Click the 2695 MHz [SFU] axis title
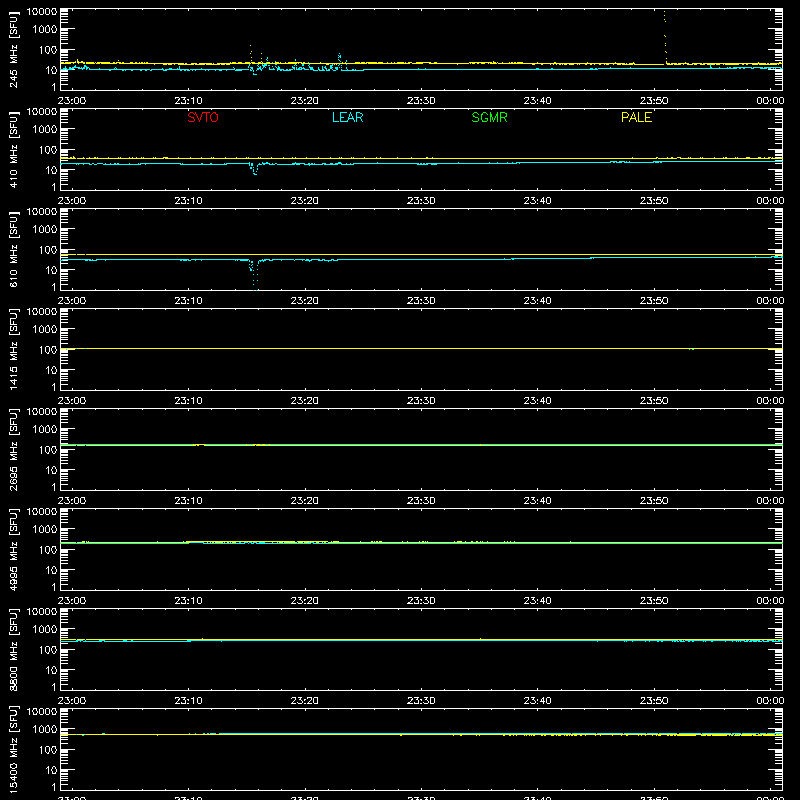 click(x=13, y=449)
